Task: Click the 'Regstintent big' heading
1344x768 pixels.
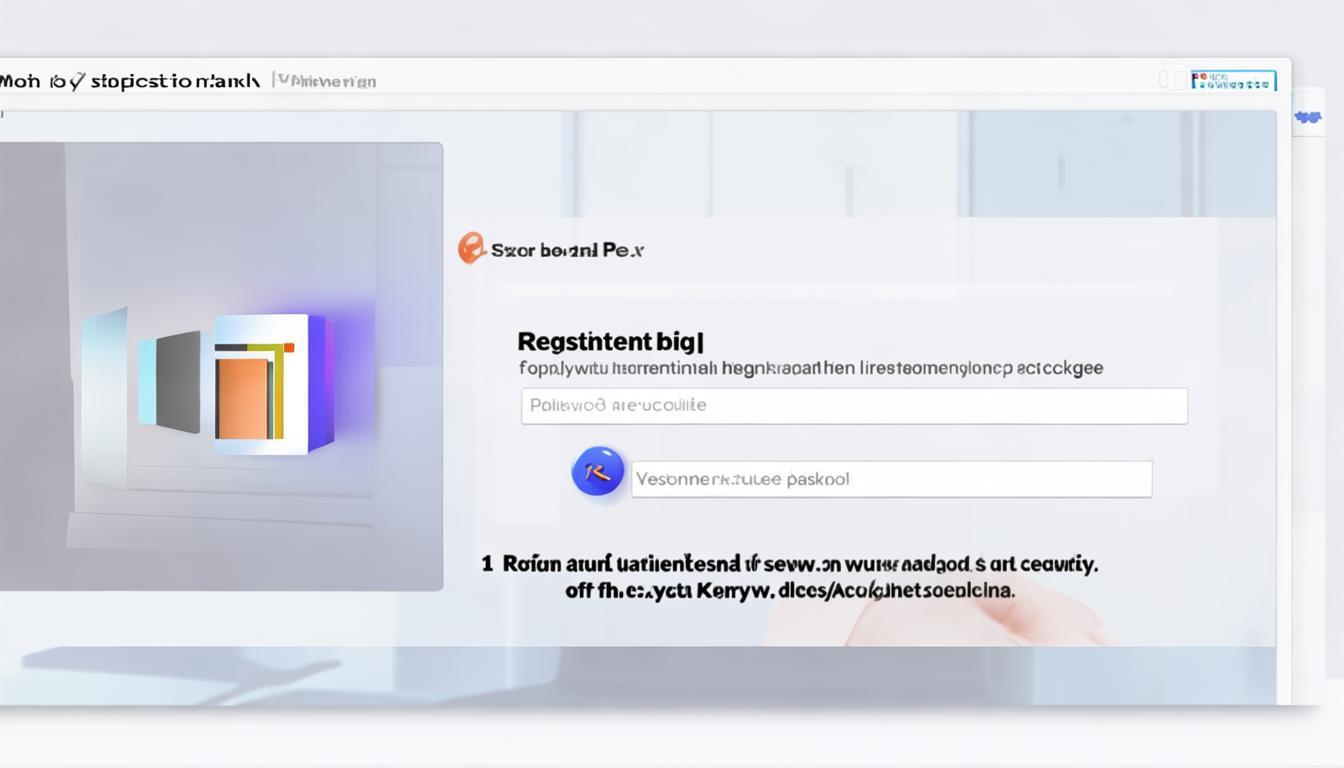Action: [x=610, y=342]
